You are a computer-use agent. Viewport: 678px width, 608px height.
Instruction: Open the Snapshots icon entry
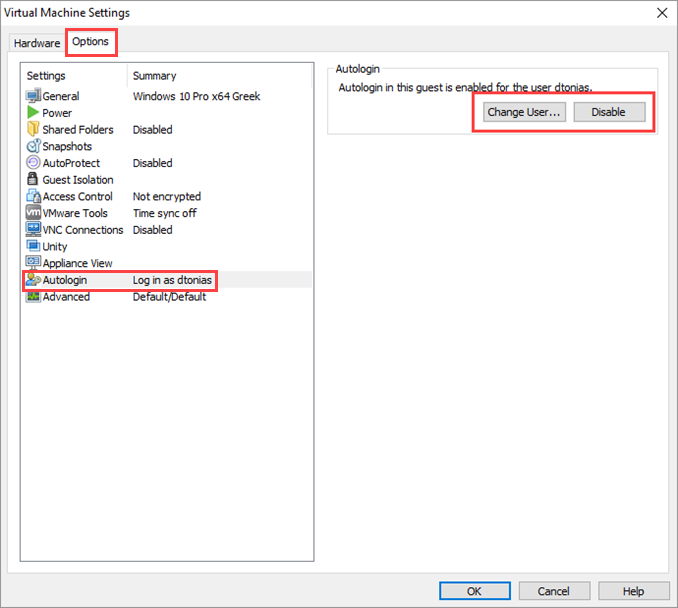tap(33, 146)
